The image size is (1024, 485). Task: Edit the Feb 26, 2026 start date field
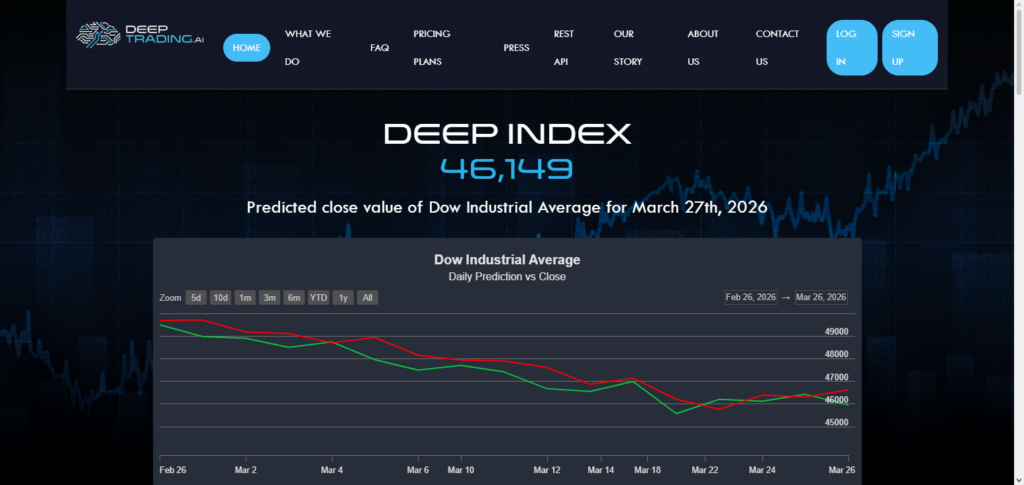[x=751, y=298]
